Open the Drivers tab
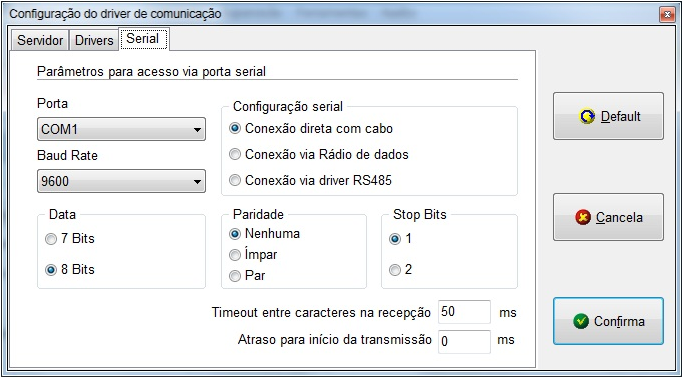 [94, 40]
